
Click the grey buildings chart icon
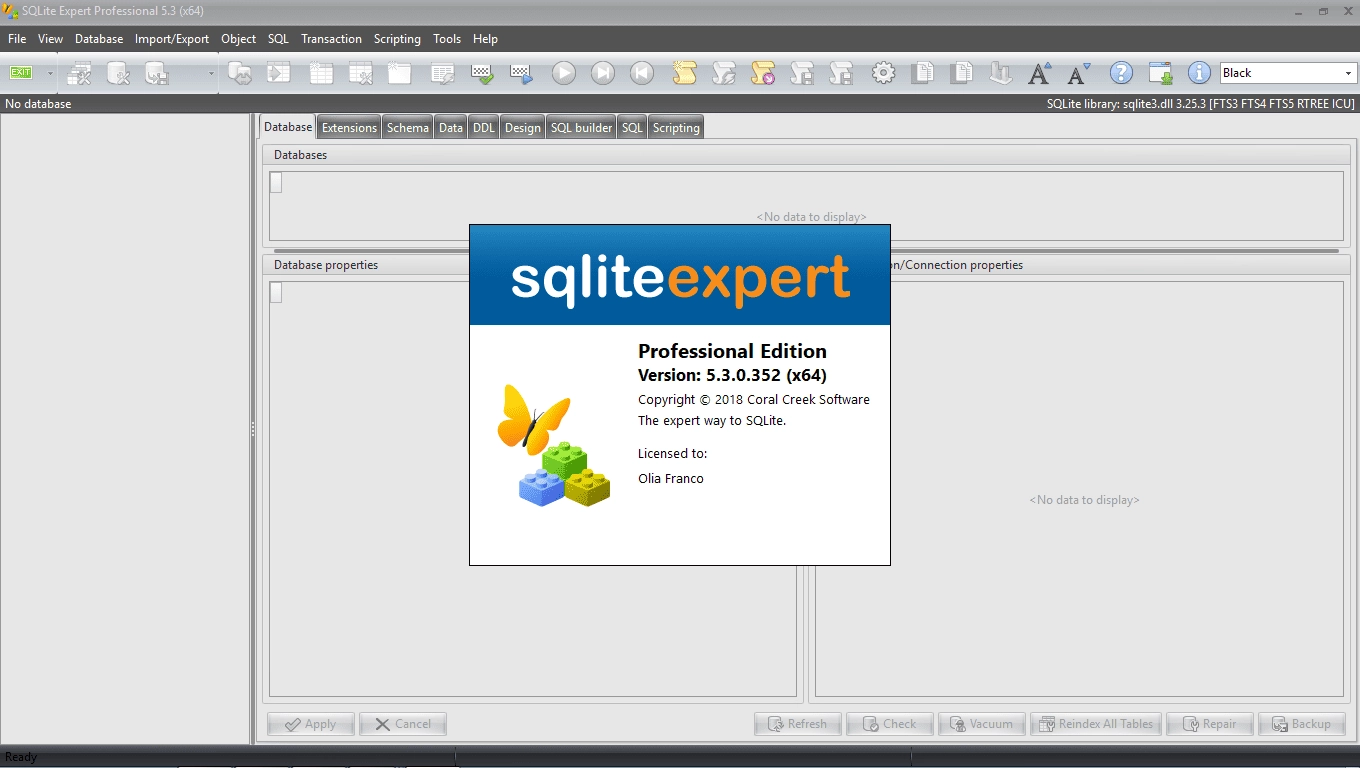point(1001,73)
